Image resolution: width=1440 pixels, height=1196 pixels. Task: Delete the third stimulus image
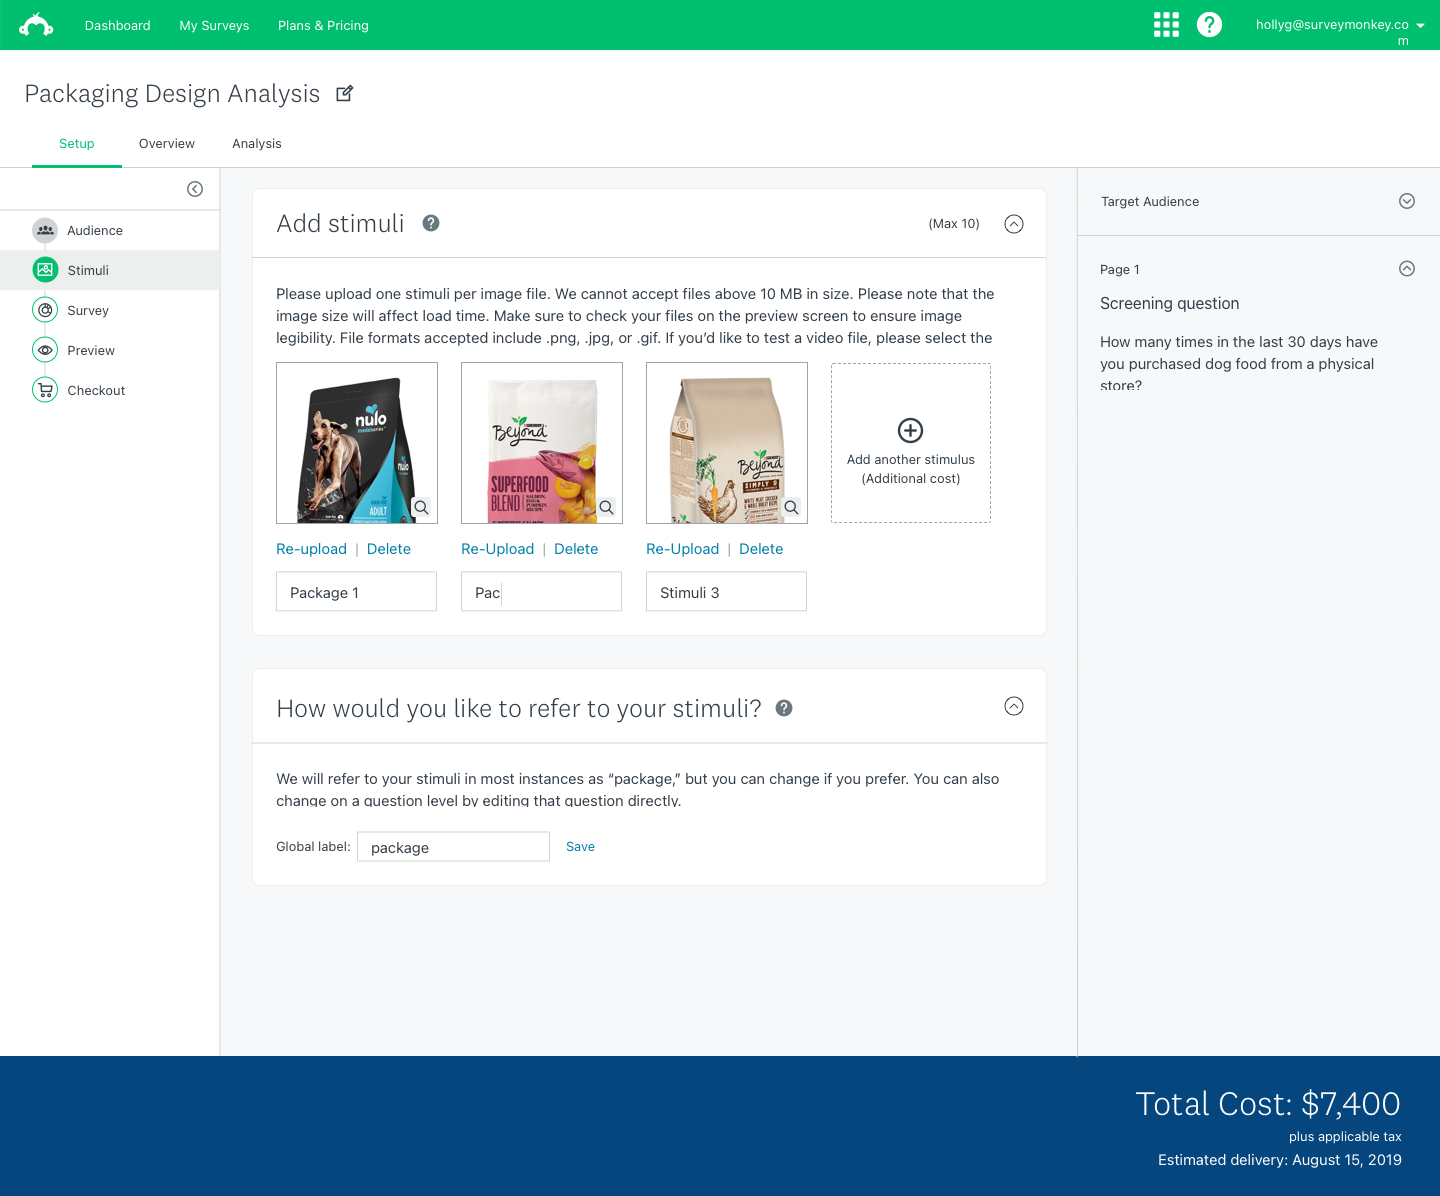pos(760,549)
